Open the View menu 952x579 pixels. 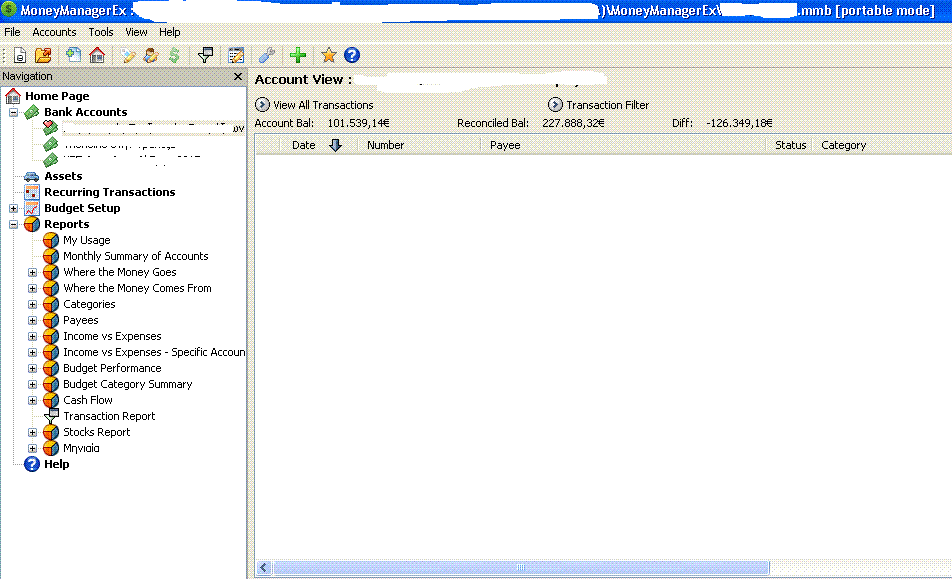(x=136, y=32)
